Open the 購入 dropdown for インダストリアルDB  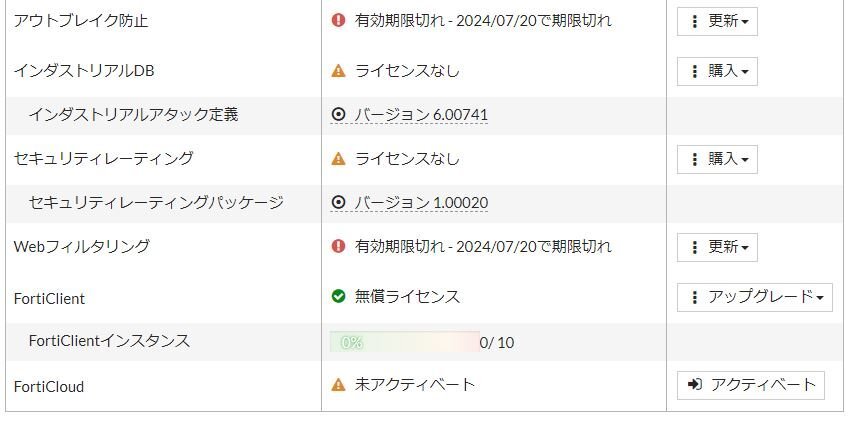tap(717, 71)
